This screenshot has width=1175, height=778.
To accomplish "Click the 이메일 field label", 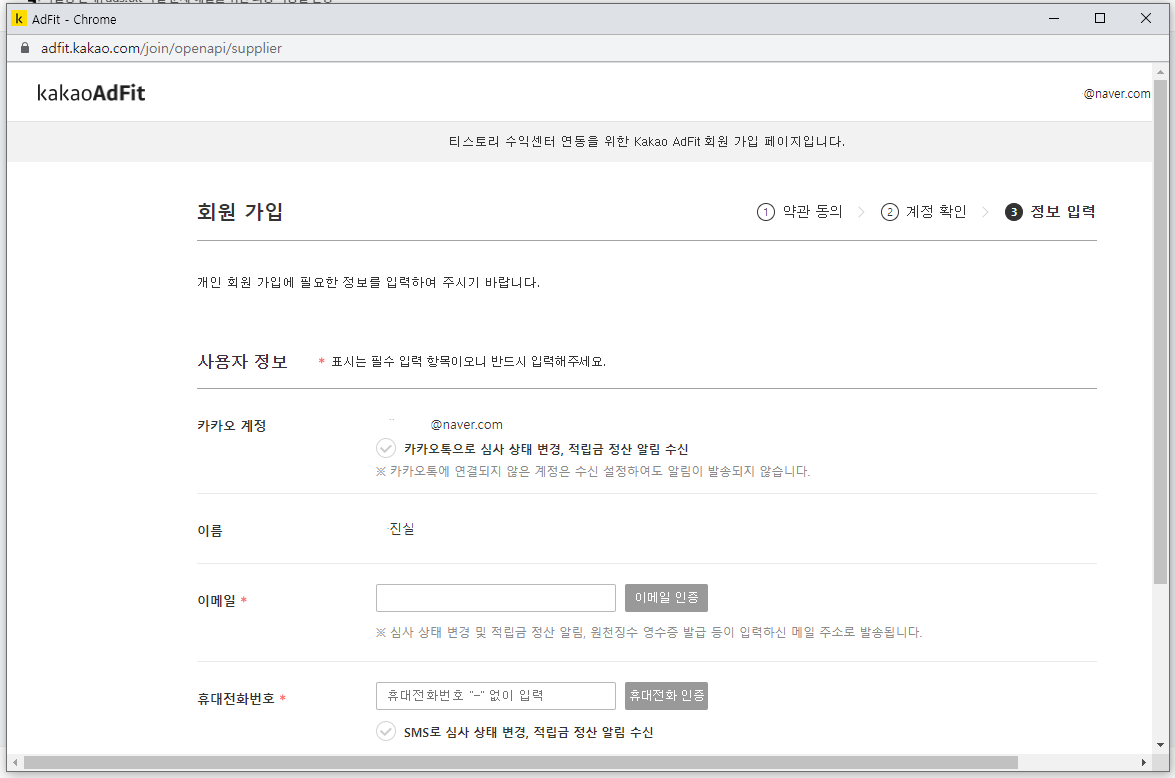I will coord(217,600).
